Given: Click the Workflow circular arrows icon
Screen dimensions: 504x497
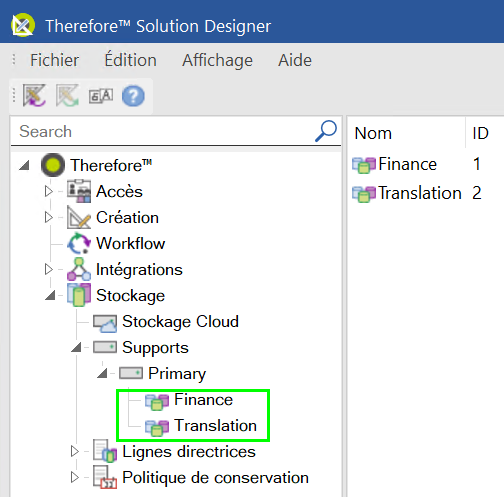Looking at the screenshot, I should click(x=79, y=243).
